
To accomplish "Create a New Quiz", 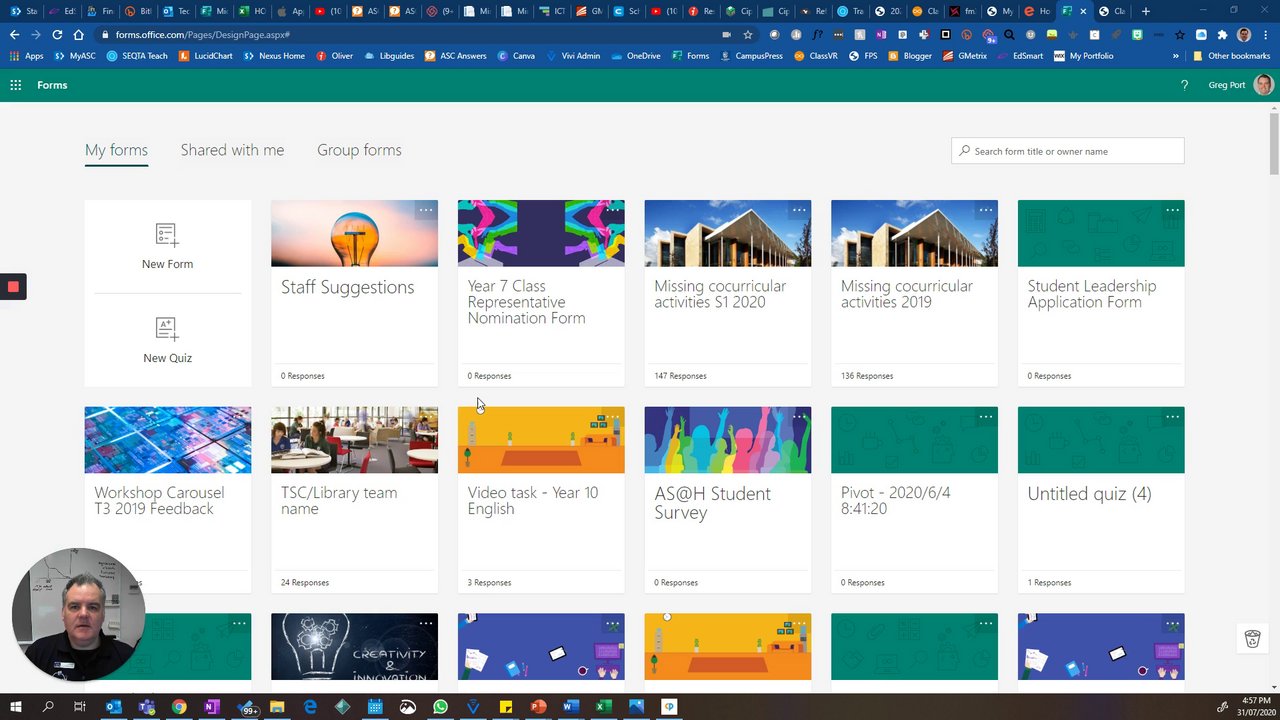I will click(x=167, y=340).
